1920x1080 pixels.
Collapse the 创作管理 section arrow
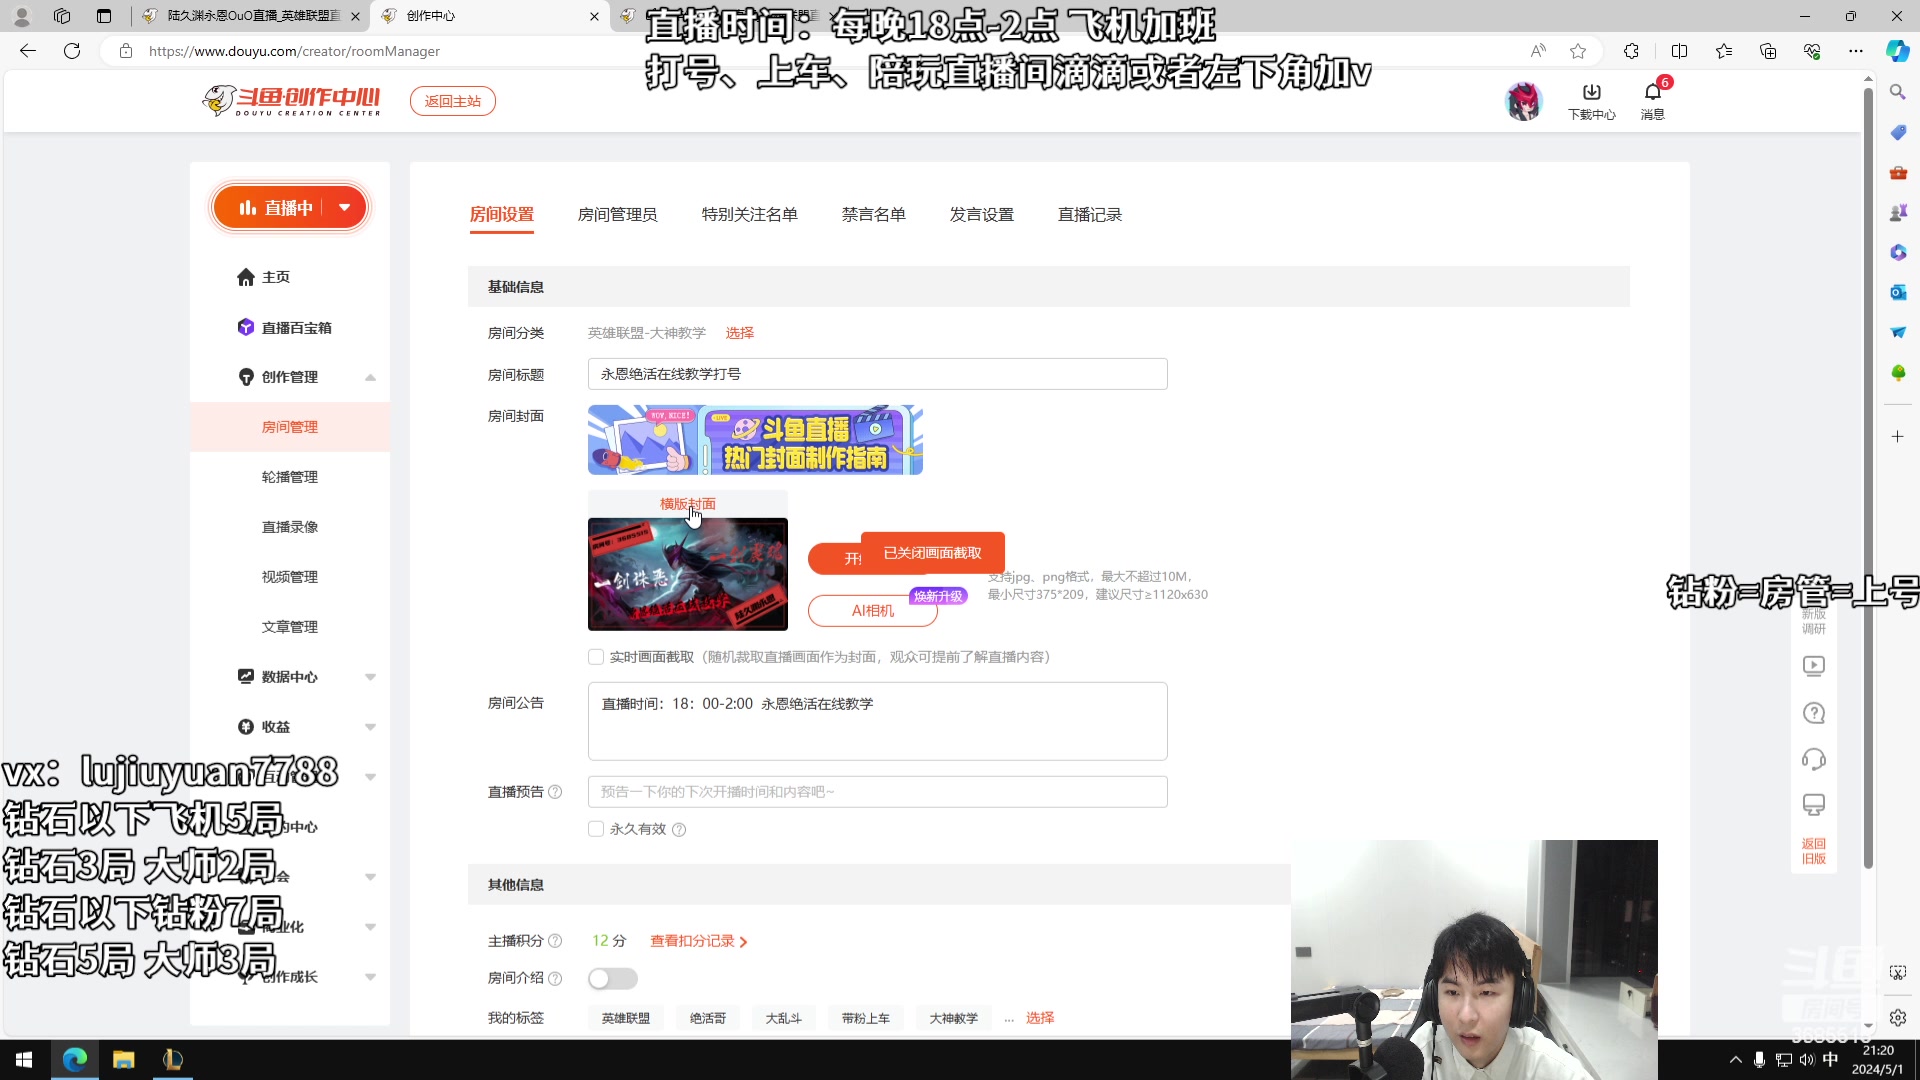(370, 377)
